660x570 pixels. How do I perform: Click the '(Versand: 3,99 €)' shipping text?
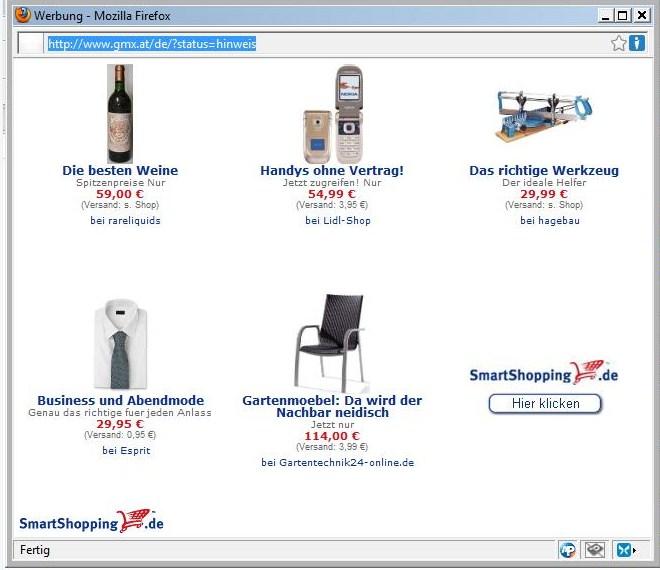[x=332, y=447]
